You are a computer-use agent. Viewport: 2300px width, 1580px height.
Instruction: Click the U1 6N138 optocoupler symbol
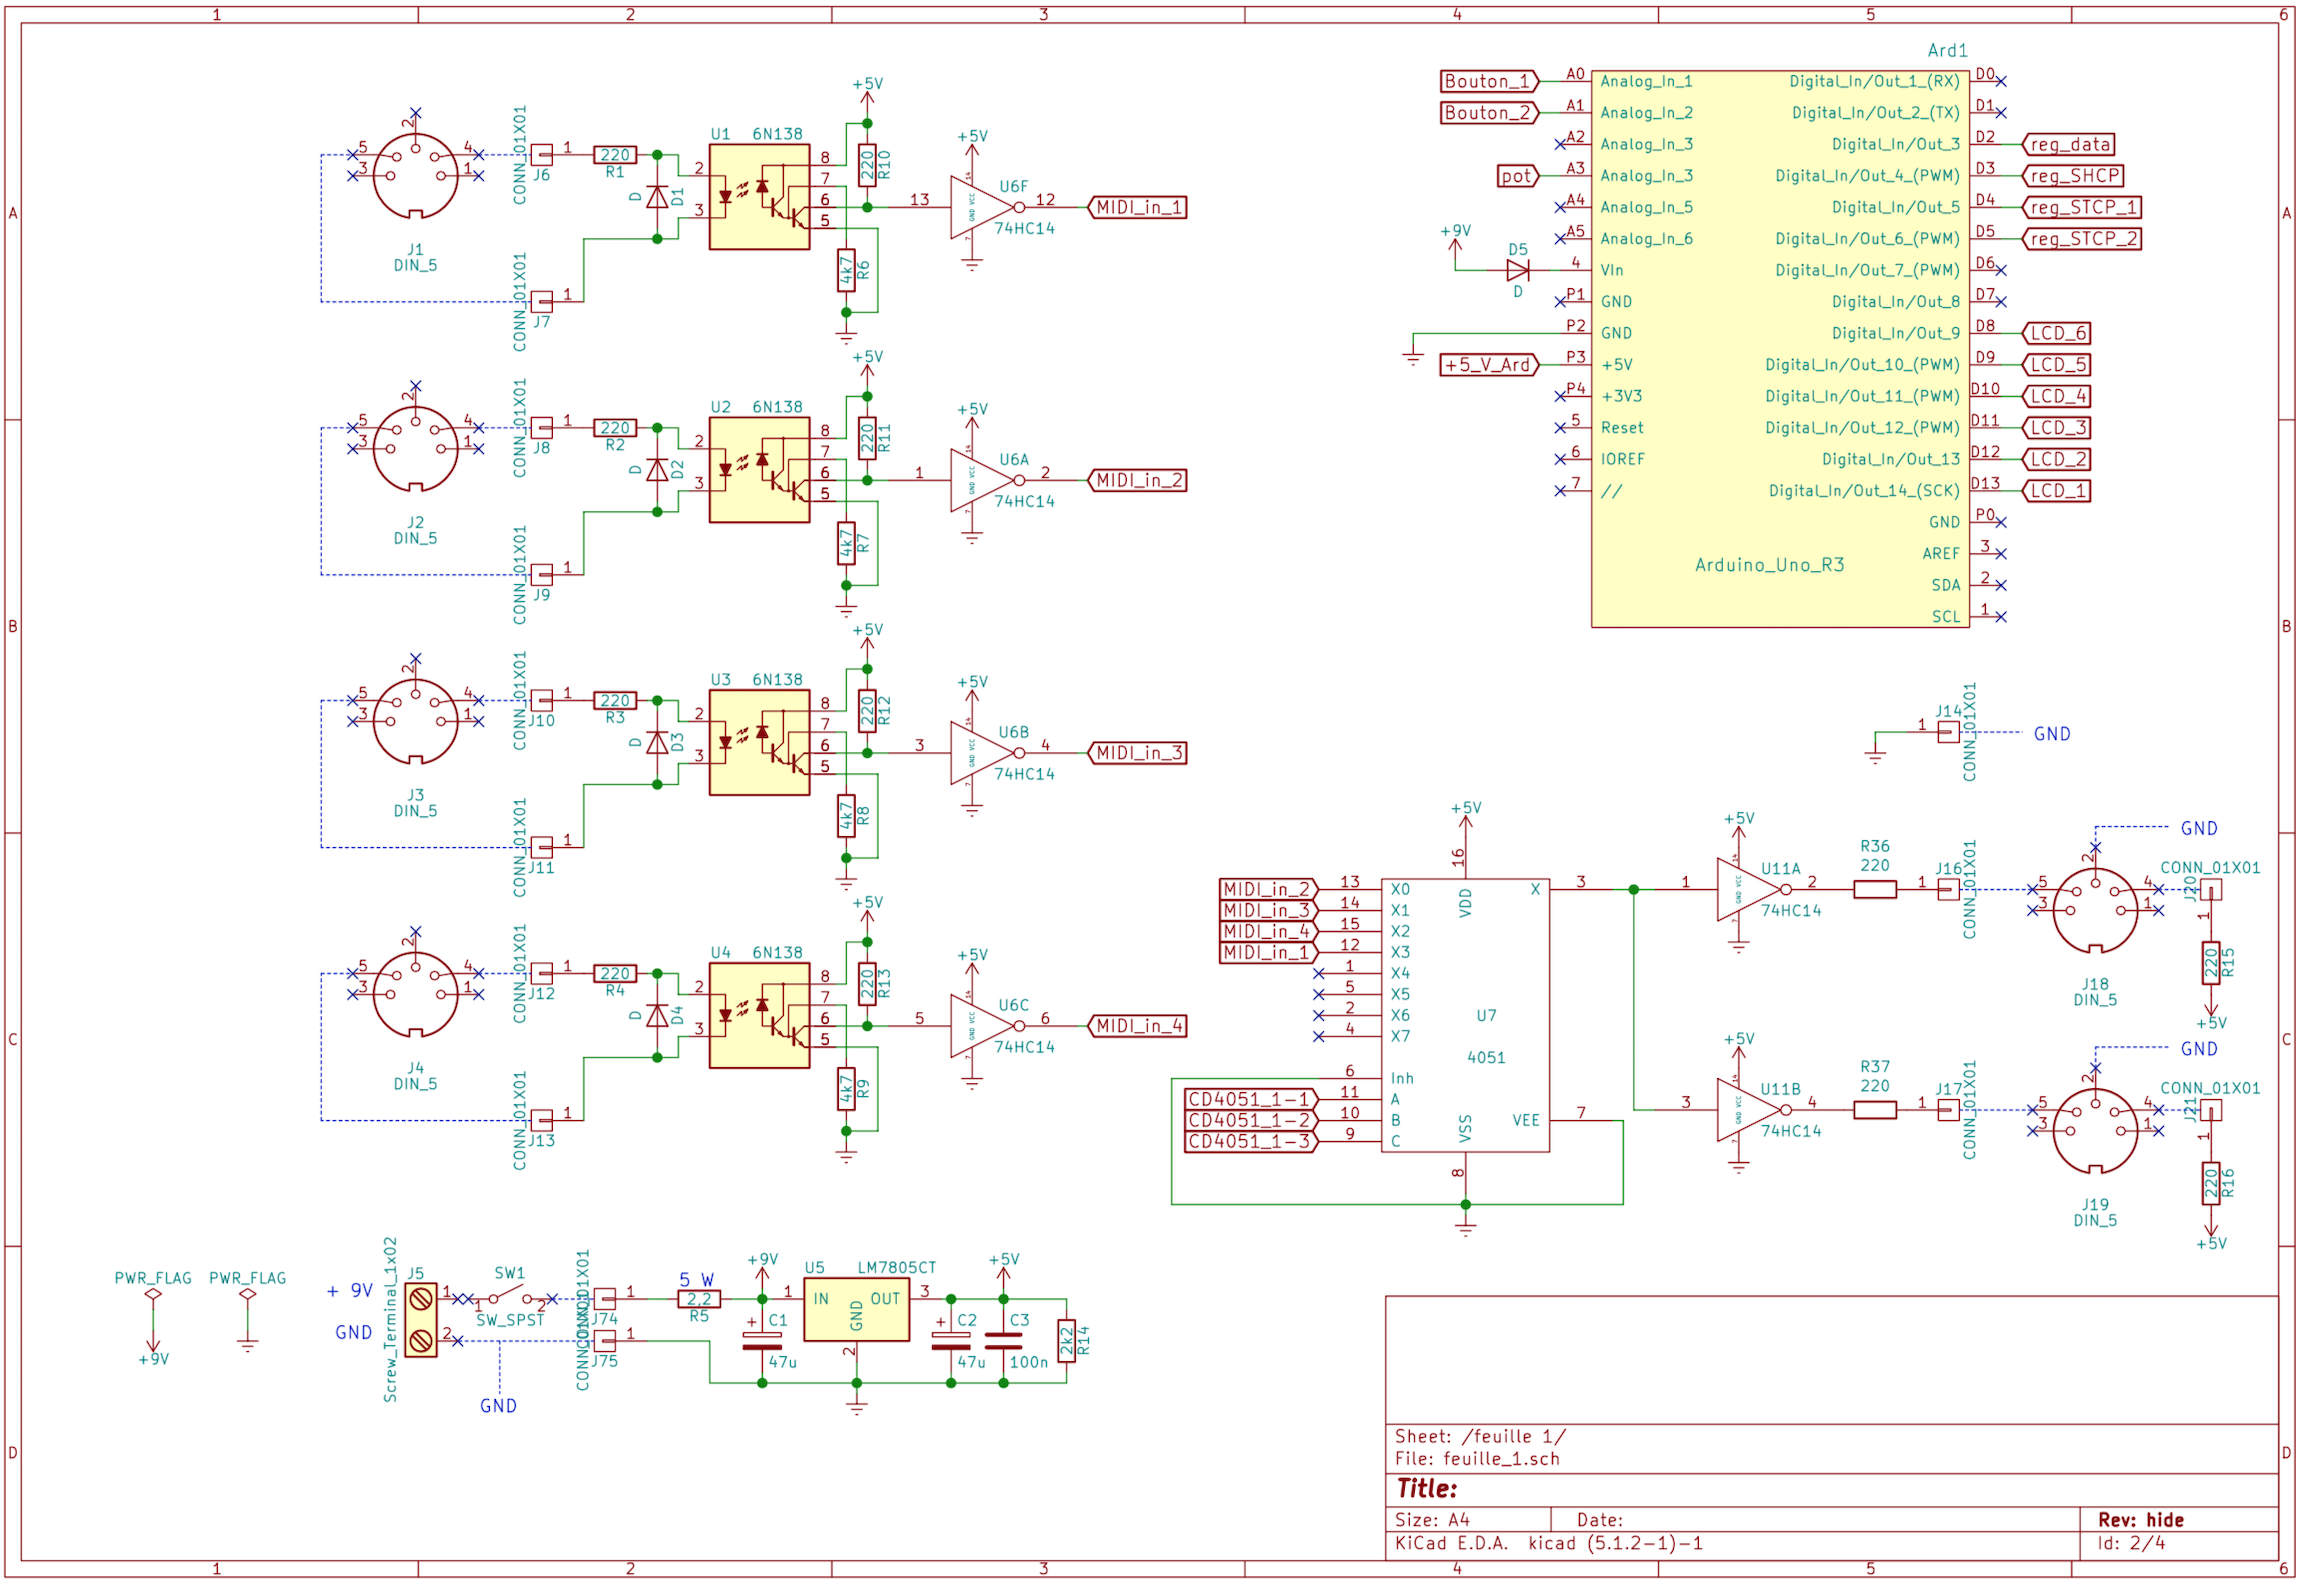759,197
